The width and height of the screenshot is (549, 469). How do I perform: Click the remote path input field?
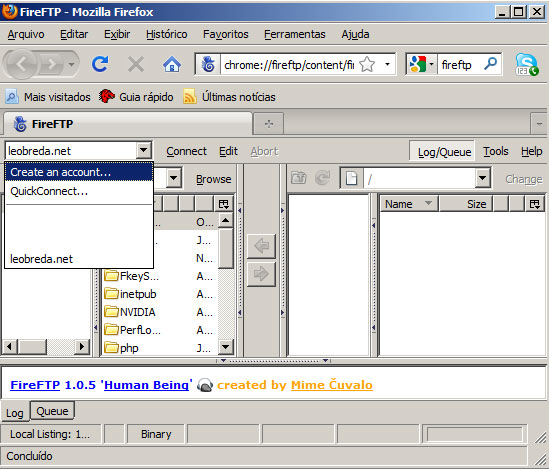[x=419, y=178]
